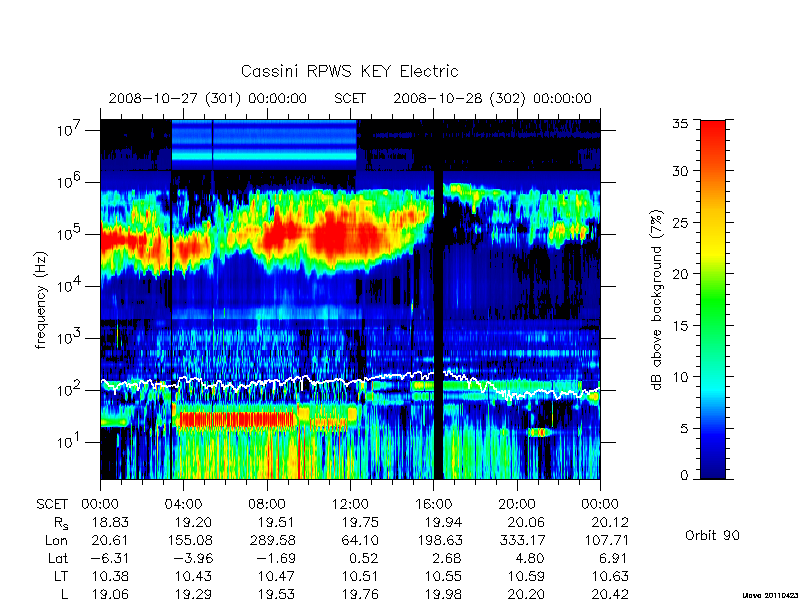Screen dimensions: 800x600
Task: Click the "Orbit 90" label
Action: [x=712, y=536]
